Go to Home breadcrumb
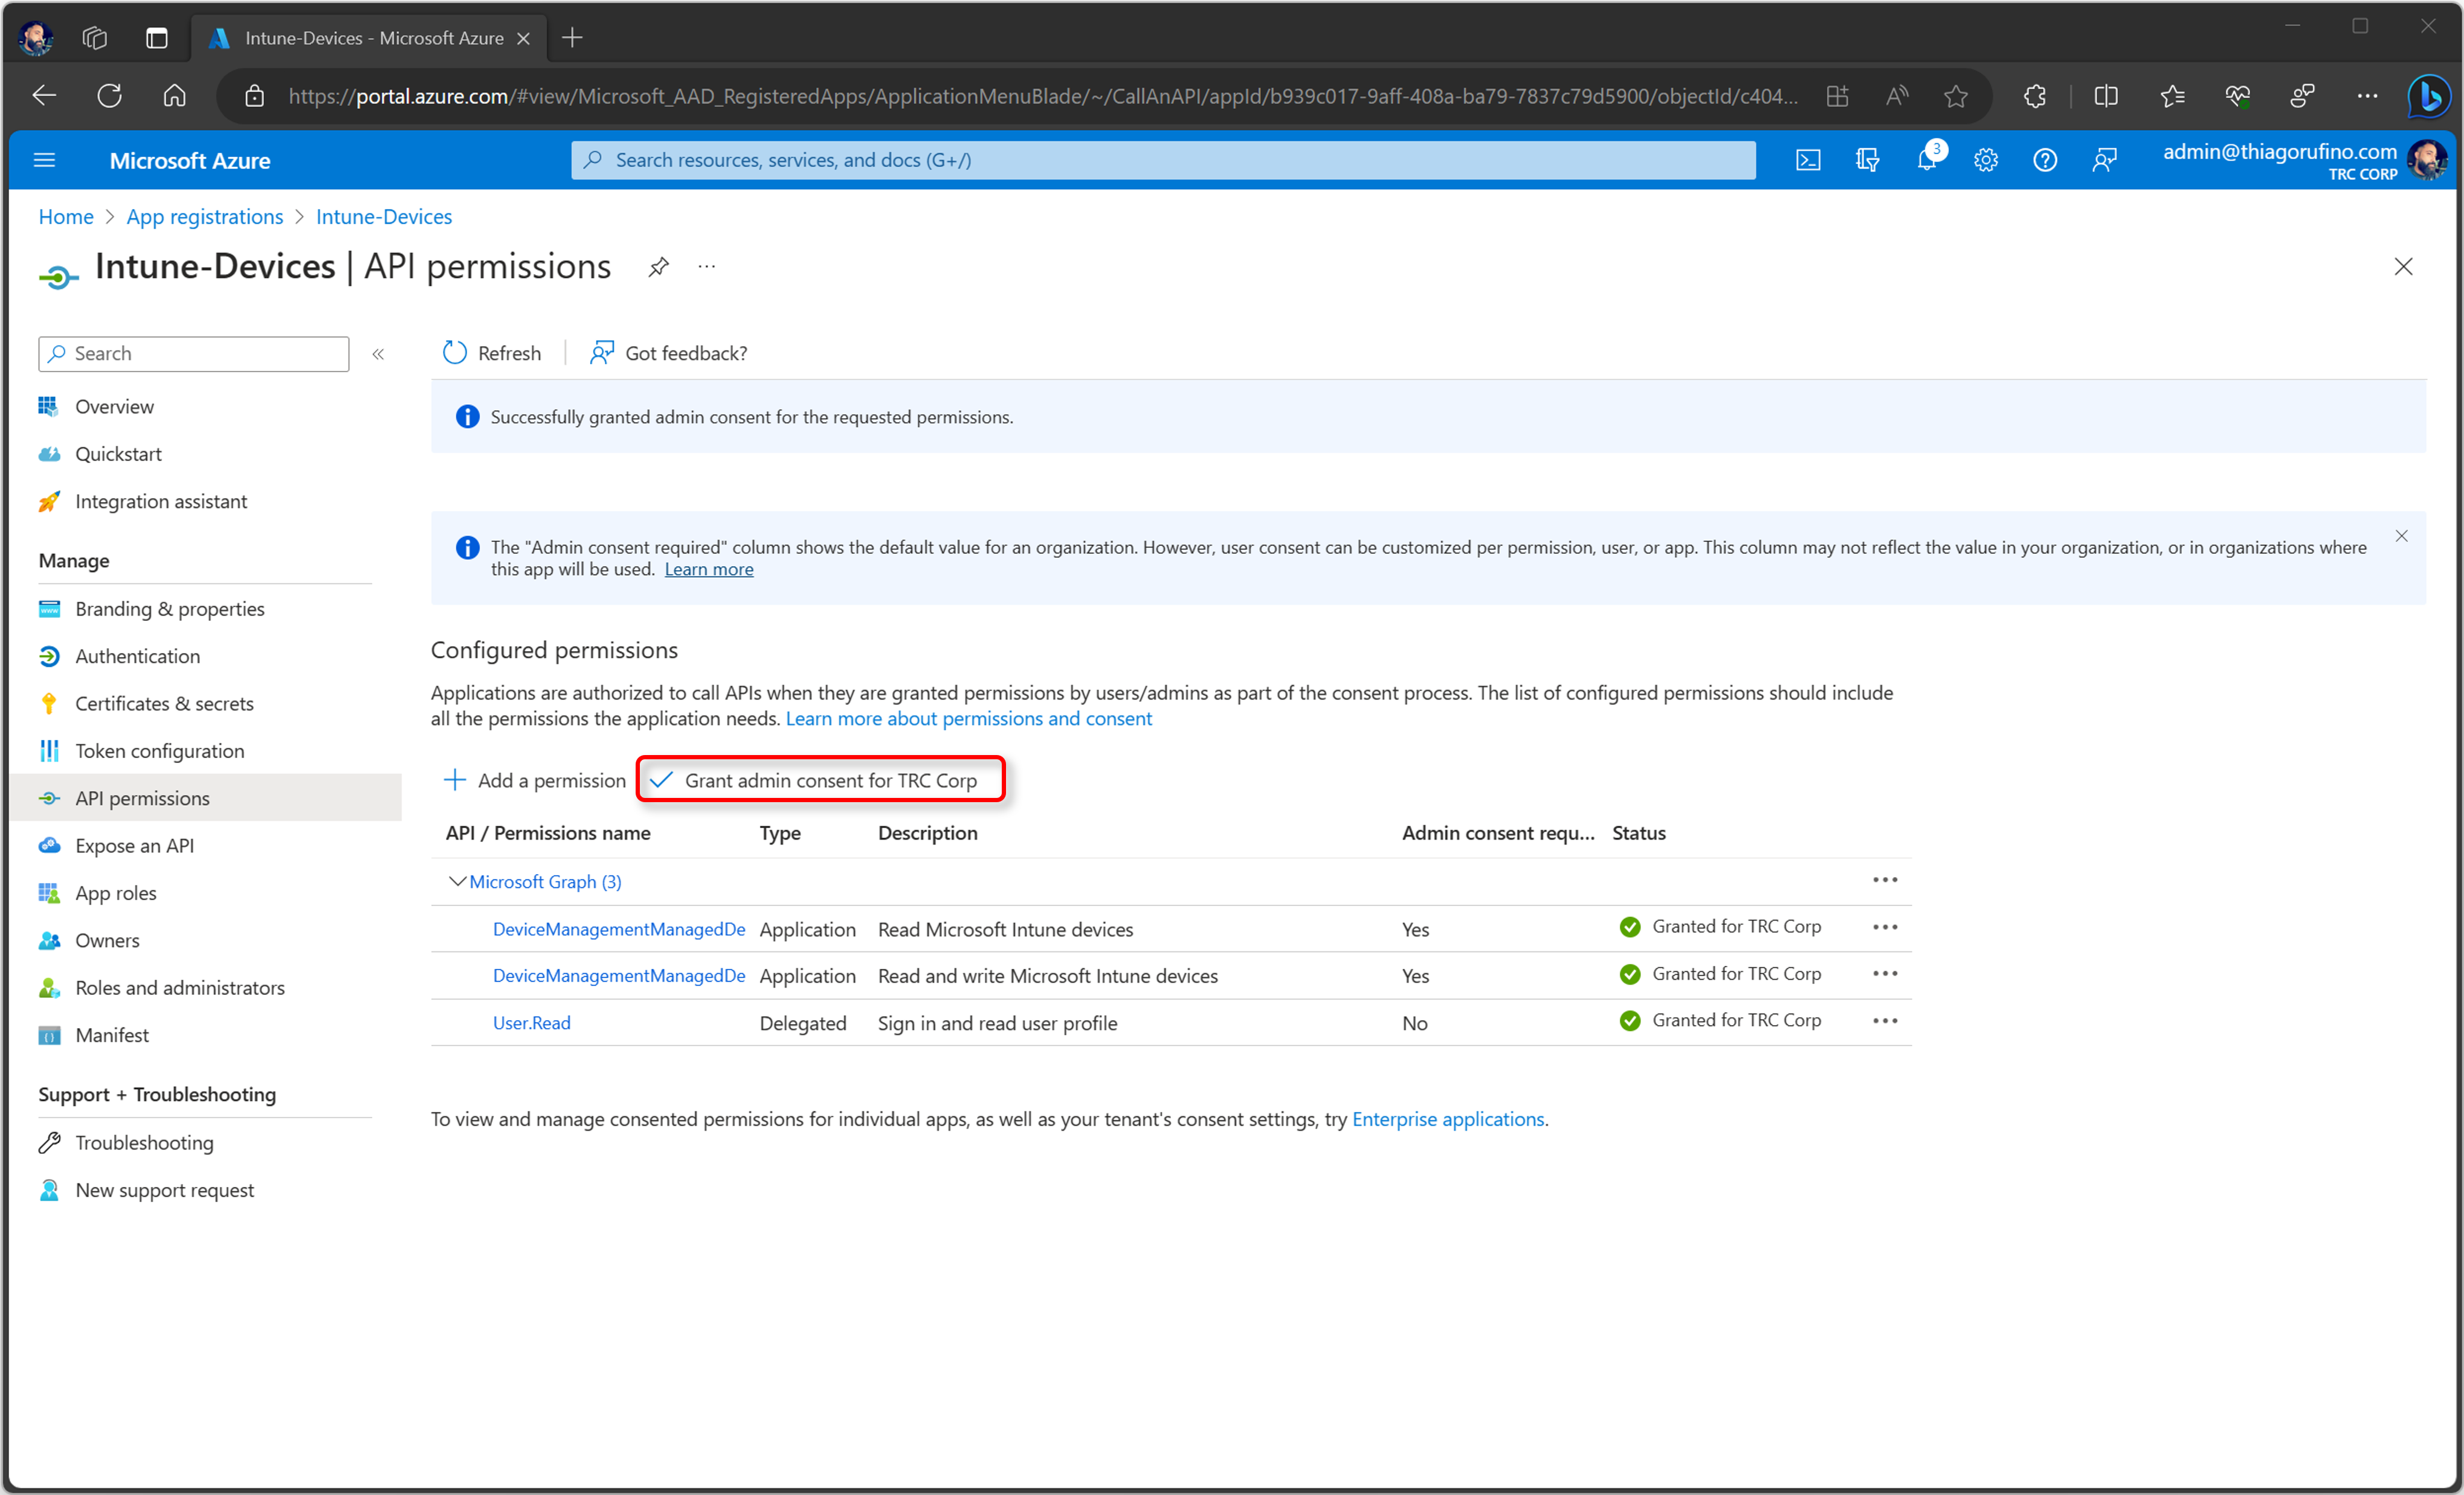The image size is (2464, 1495). [66, 216]
